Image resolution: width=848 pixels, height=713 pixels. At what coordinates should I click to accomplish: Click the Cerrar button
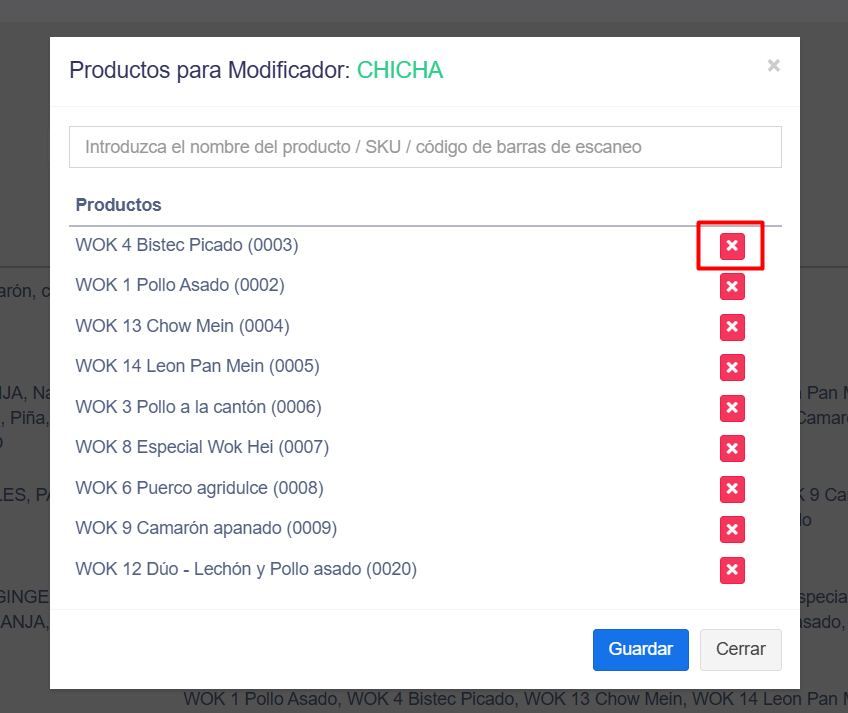point(741,649)
